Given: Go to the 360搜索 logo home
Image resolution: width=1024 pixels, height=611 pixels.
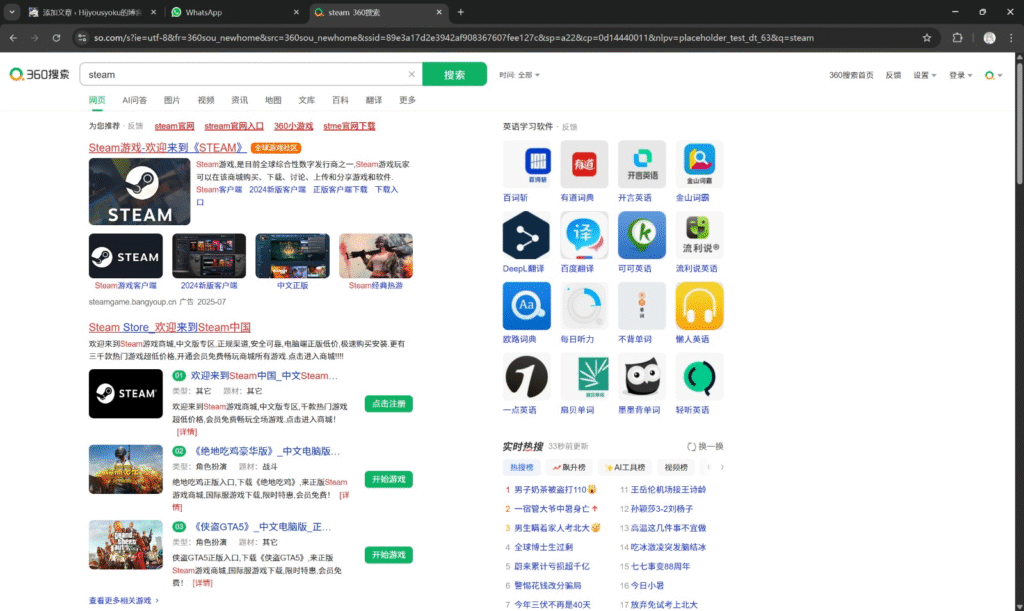Looking at the screenshot, I should point(39,74).
